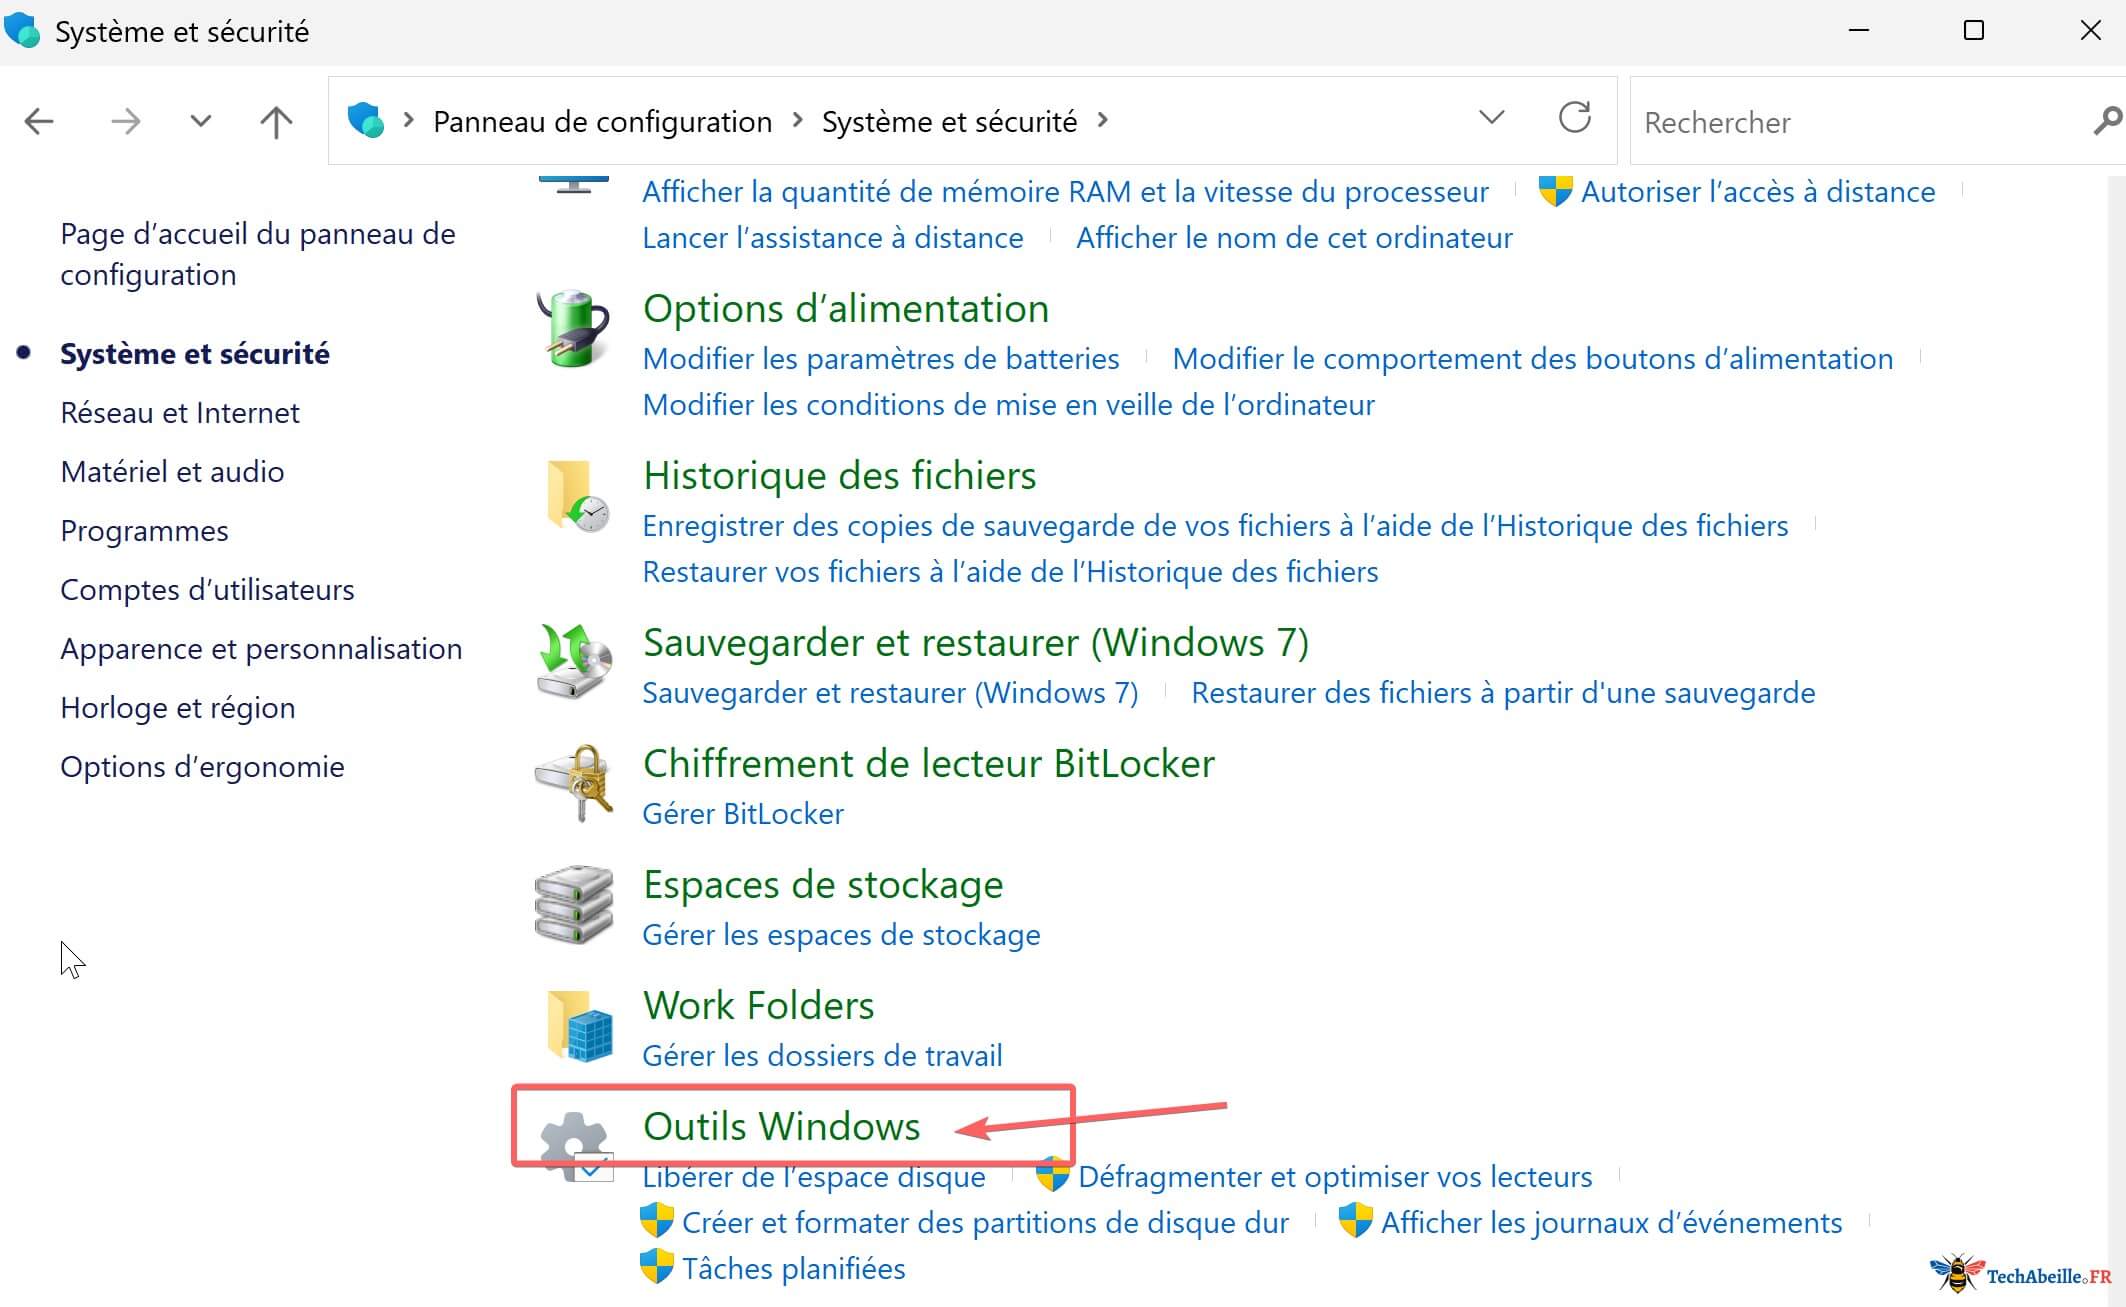Image resolution: width=2126 pixels, height=1307 pixels.
Task: Expand the address bar dropdown chevron
Action: tap(1491, 117)
